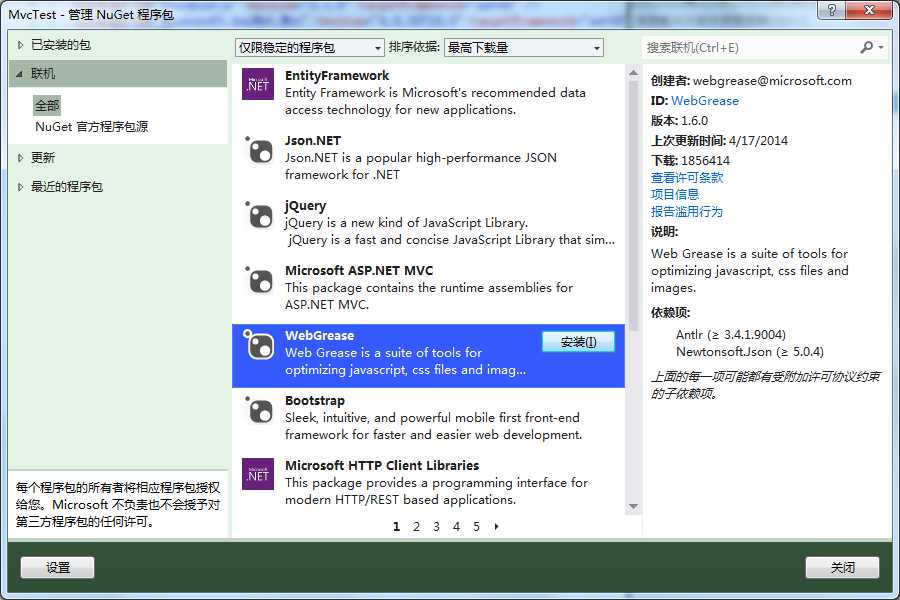Image resolution: width=900 pixels, height=600 pixels.
Task: Click the package list scroll up arrow
Action: [x=633, y=73]
